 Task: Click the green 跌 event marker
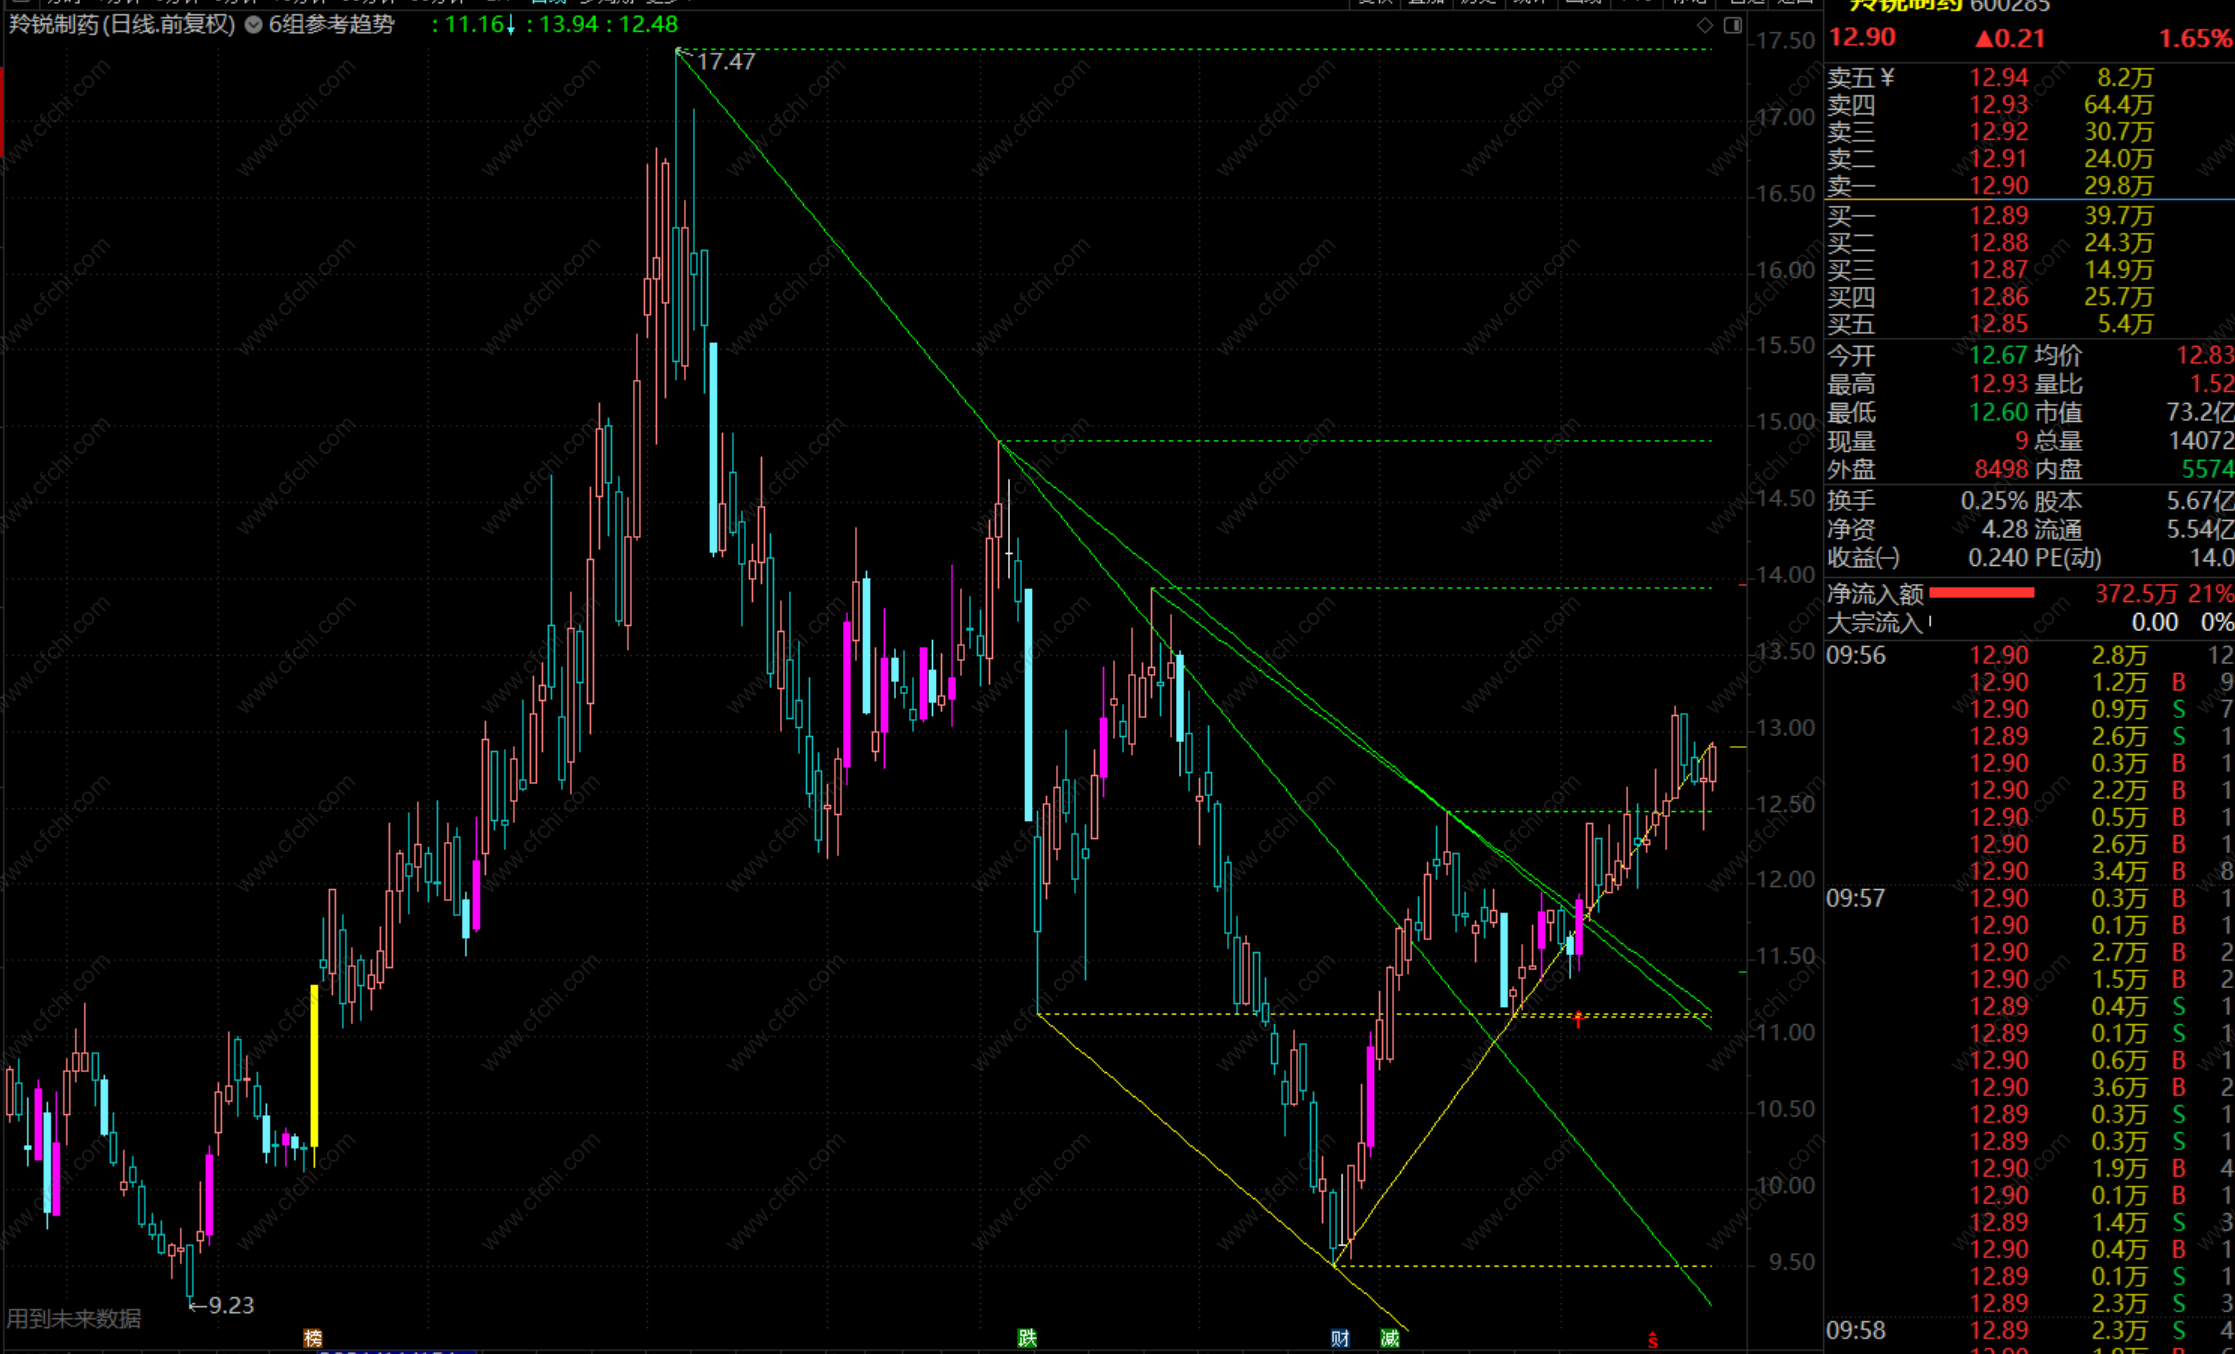click(1027, 1338)
